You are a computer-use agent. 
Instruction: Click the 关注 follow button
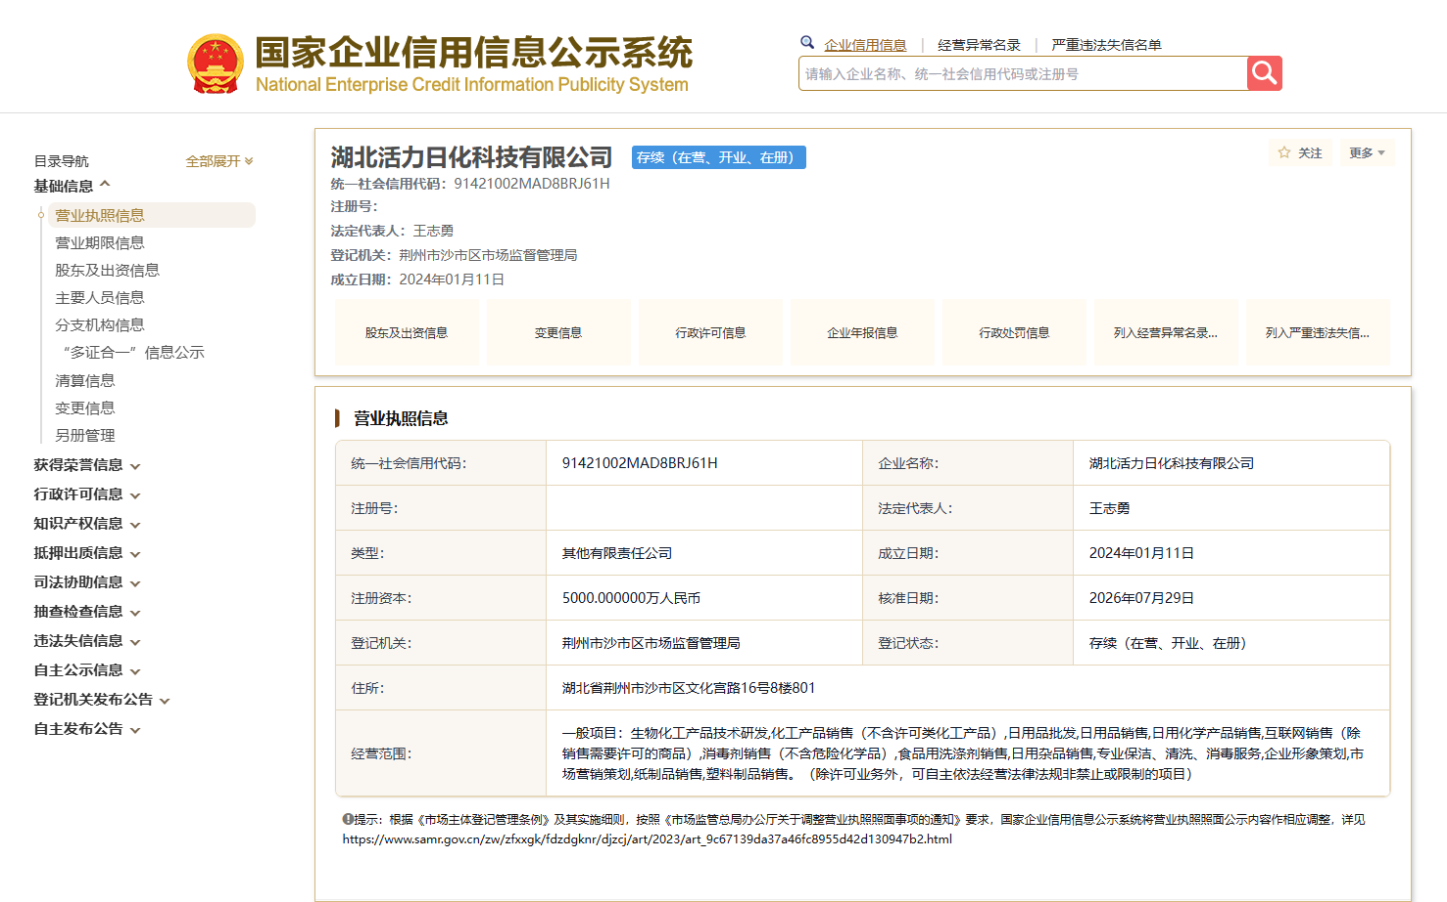[x=1300, y=153]
